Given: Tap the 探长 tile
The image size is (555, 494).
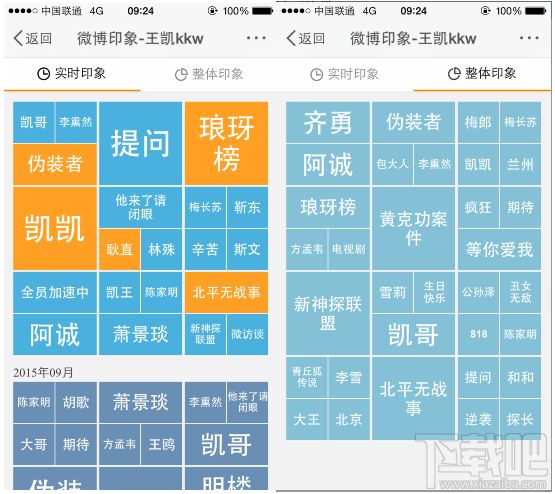Looking at the screenshot, I should coord(520,420).
